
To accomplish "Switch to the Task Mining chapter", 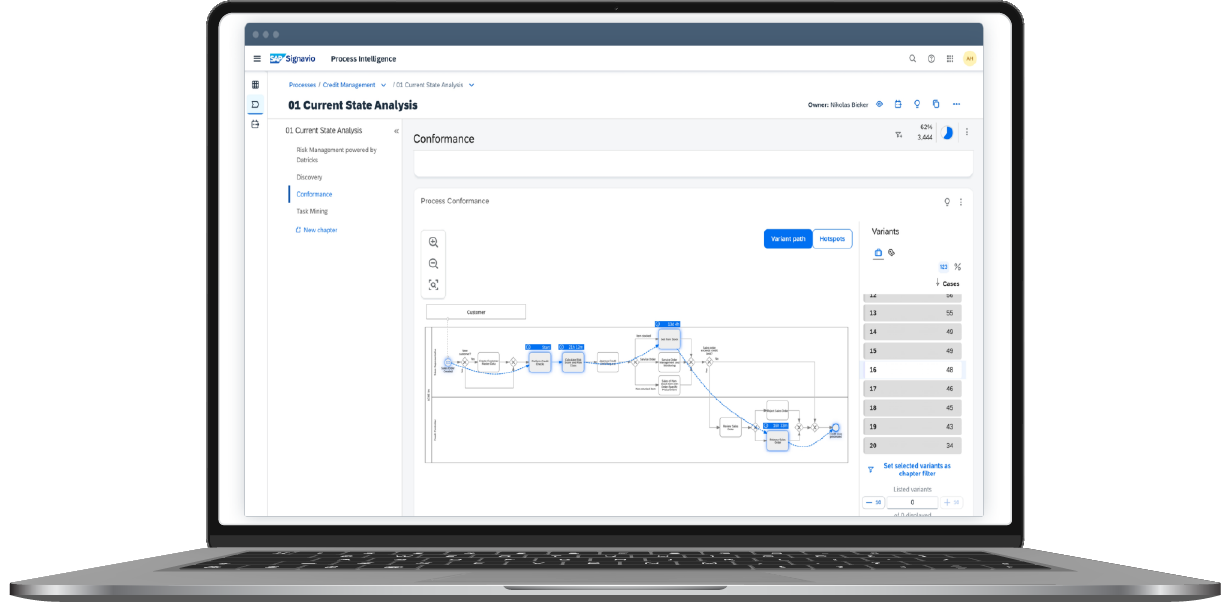I will (x=312, y=211).
